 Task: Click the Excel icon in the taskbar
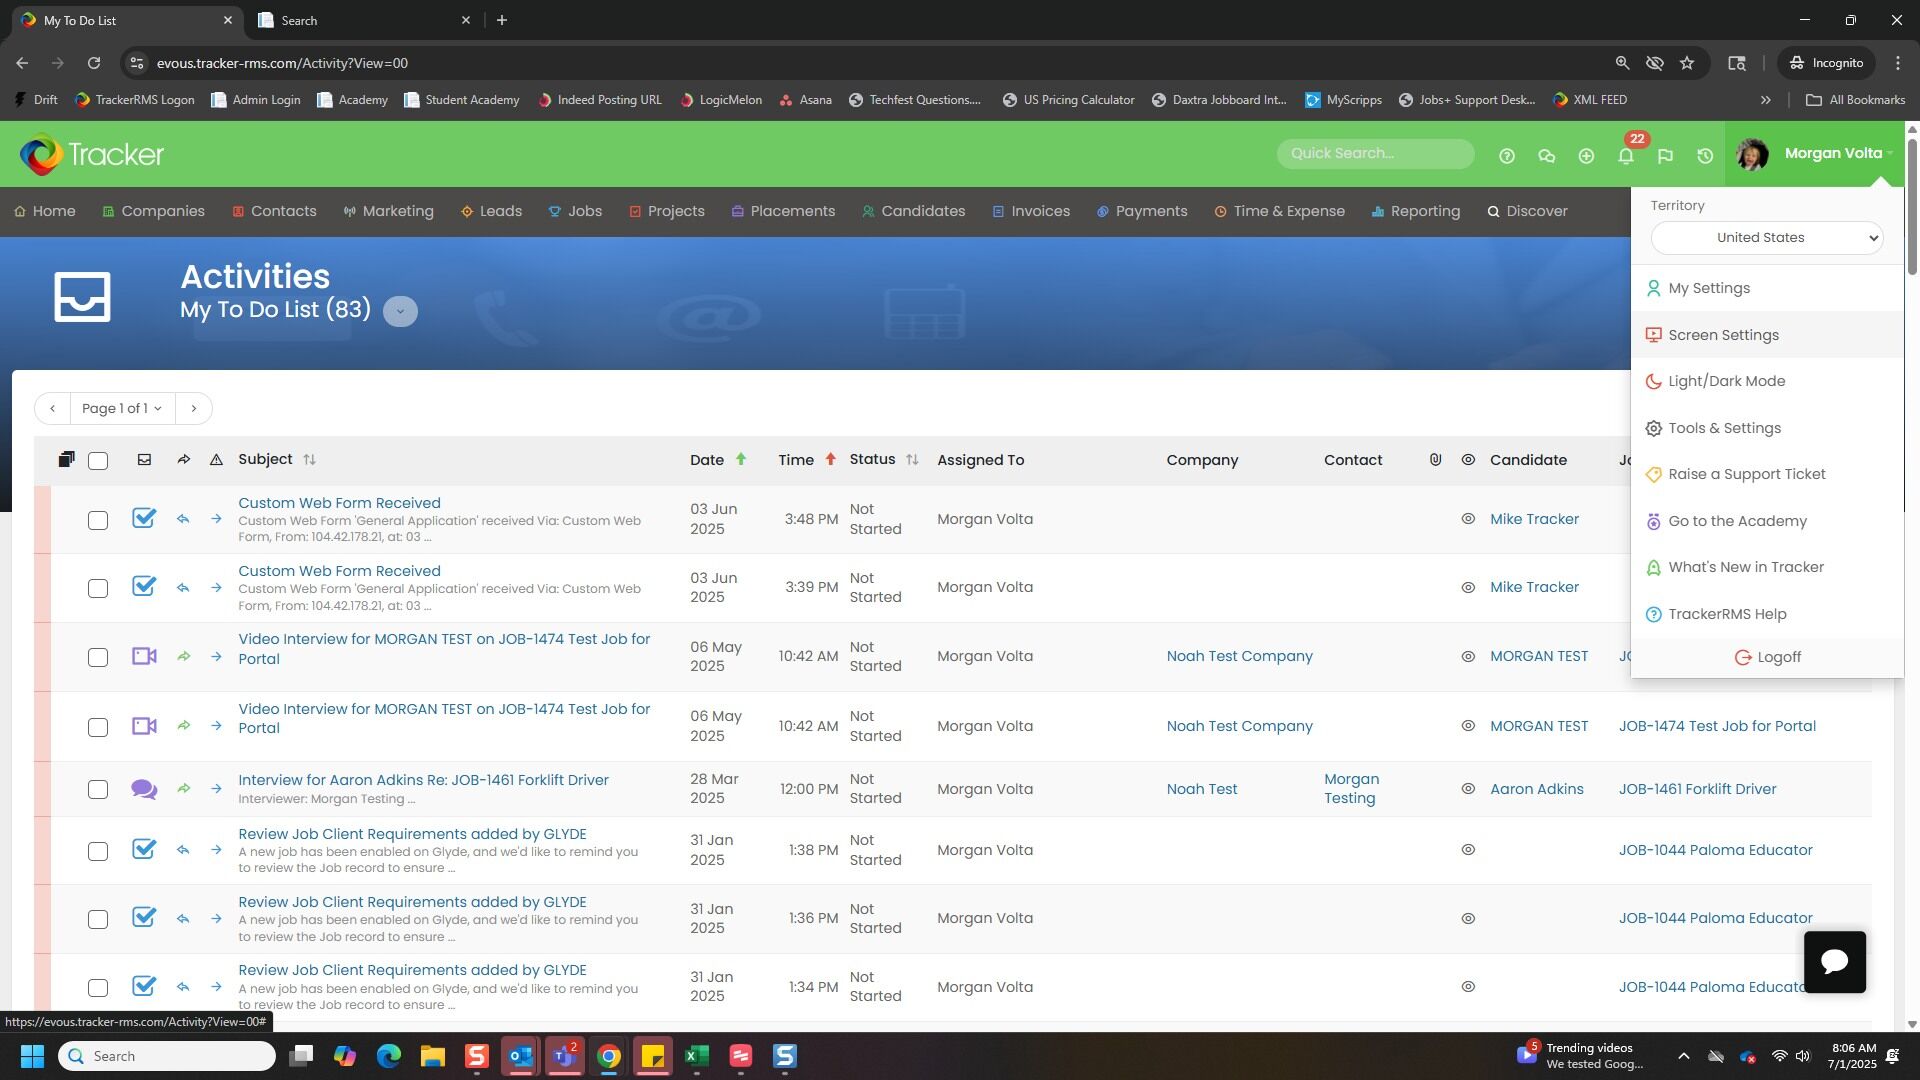697,1056
